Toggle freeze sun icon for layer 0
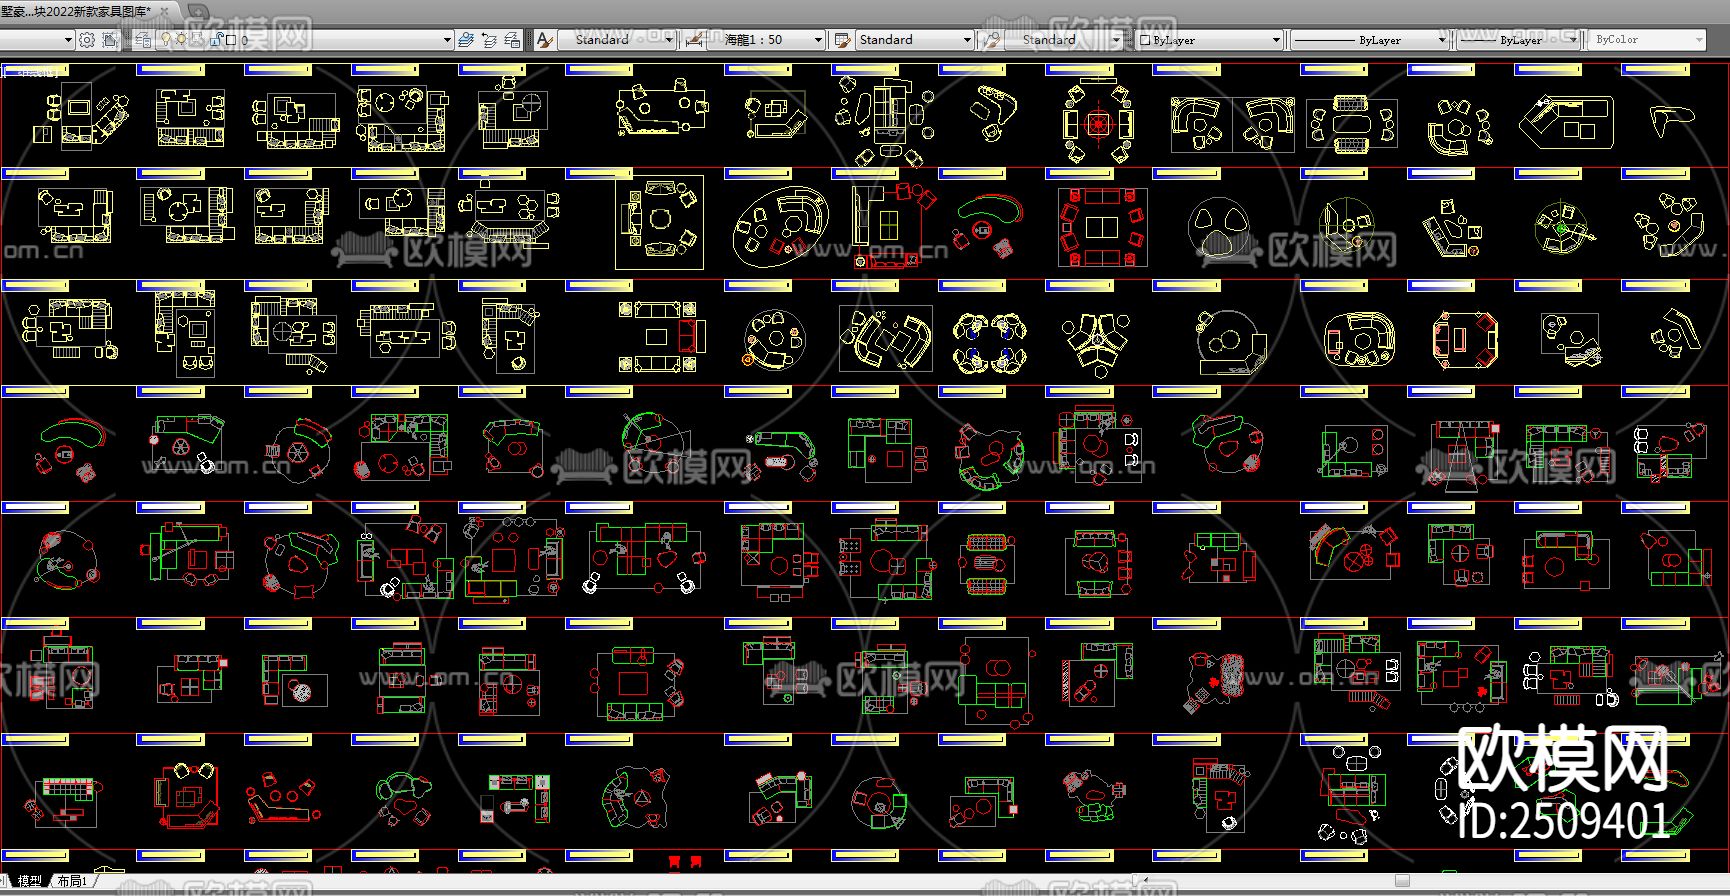This screenshot has width=1730, height=896. (x=181, y=40)
